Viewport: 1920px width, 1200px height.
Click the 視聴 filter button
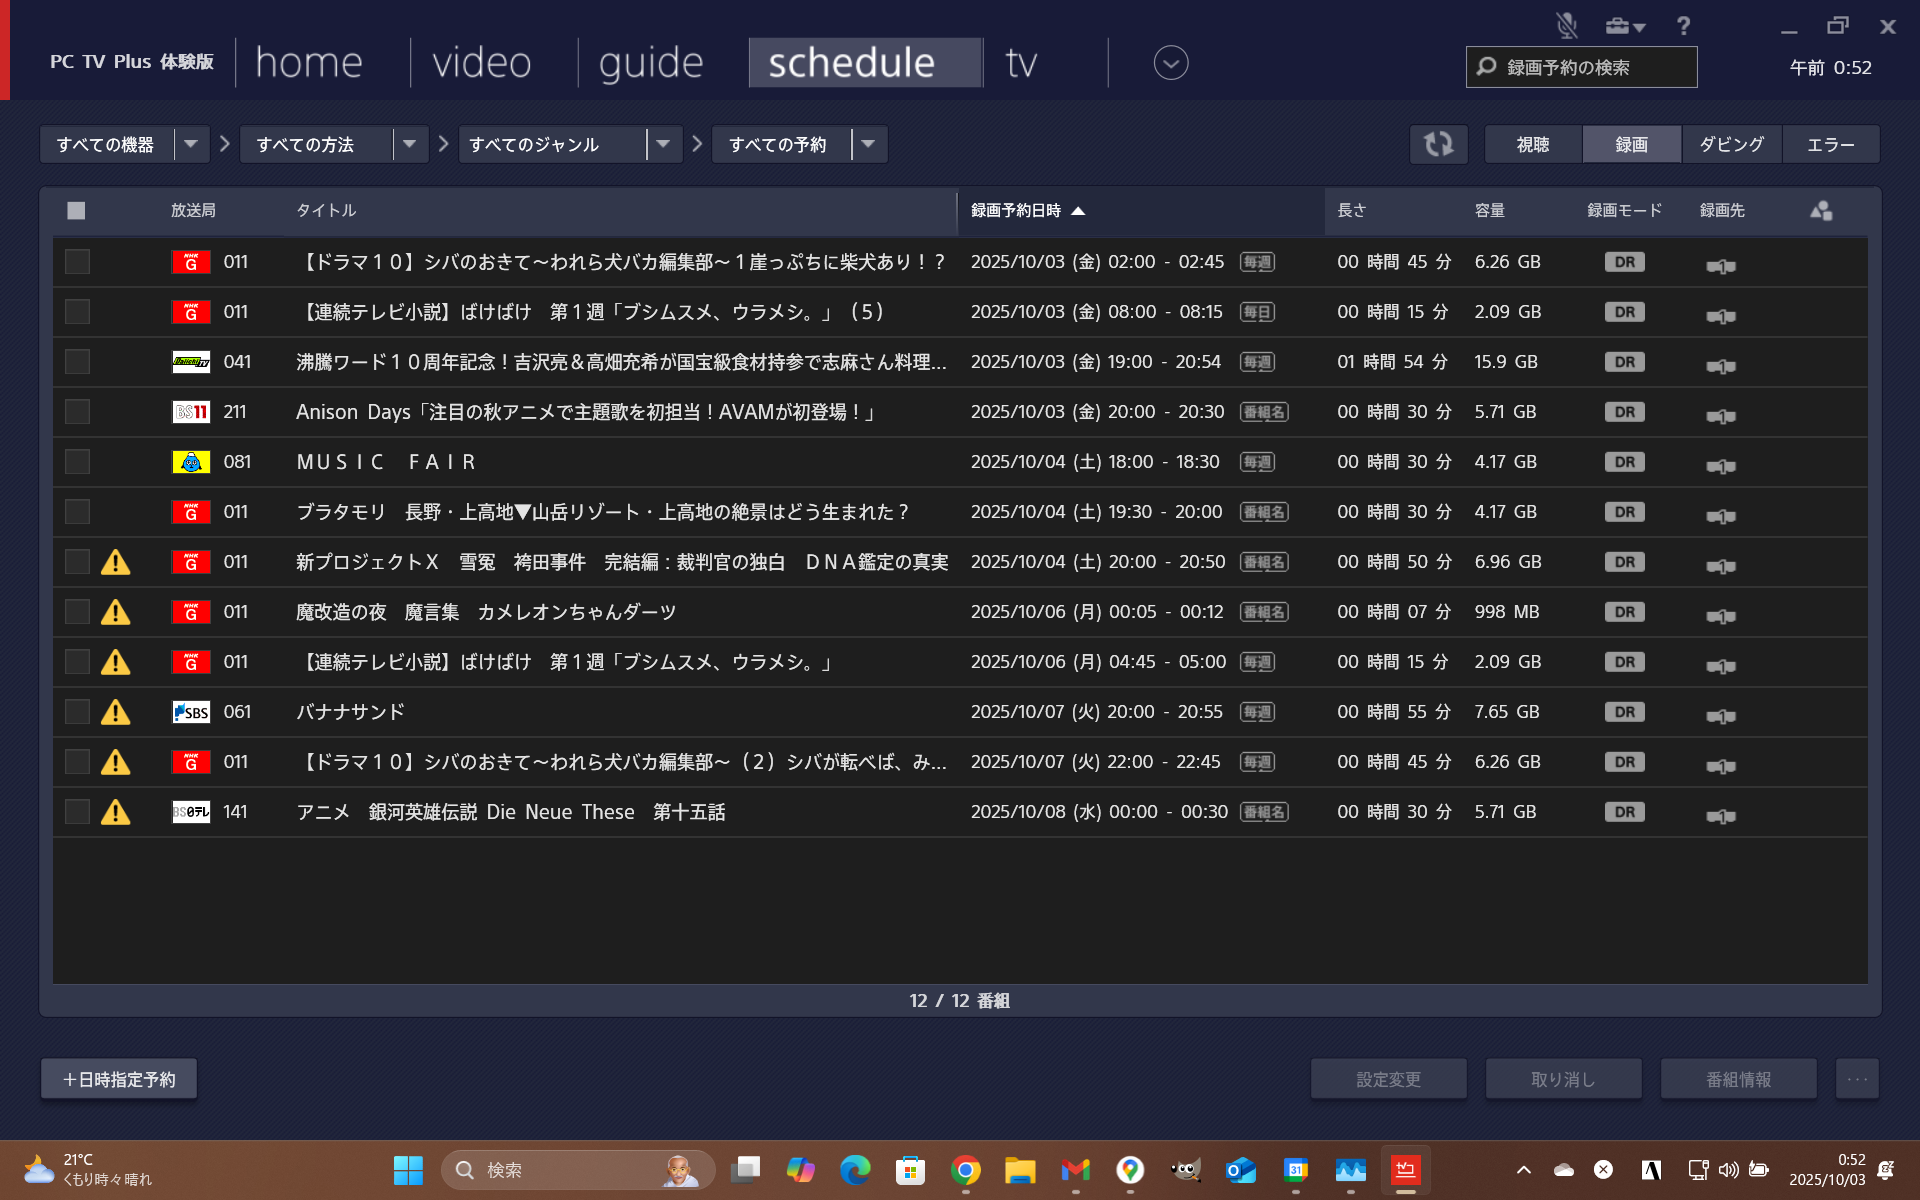(1532, 144)
